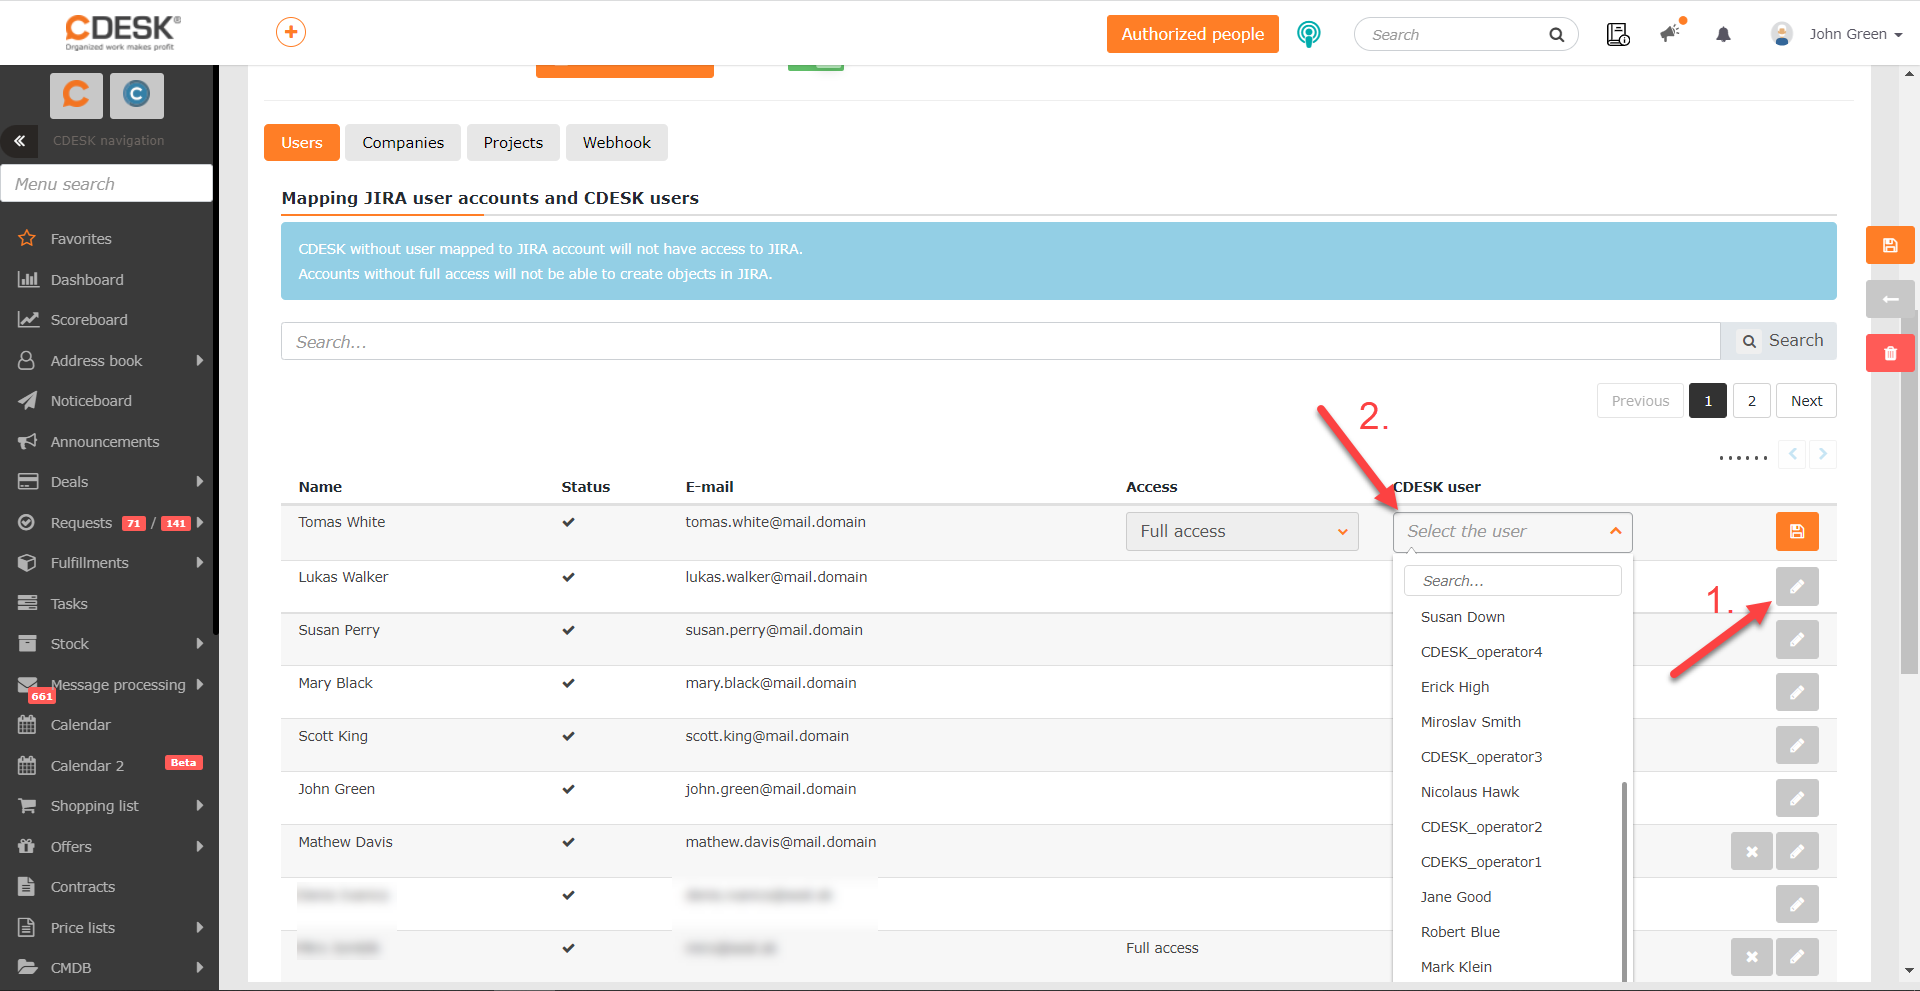Open the podcast broadcast icon
Image resolution: width=1920 pixels, height=991 pixels.
(x=1308, y=34)
